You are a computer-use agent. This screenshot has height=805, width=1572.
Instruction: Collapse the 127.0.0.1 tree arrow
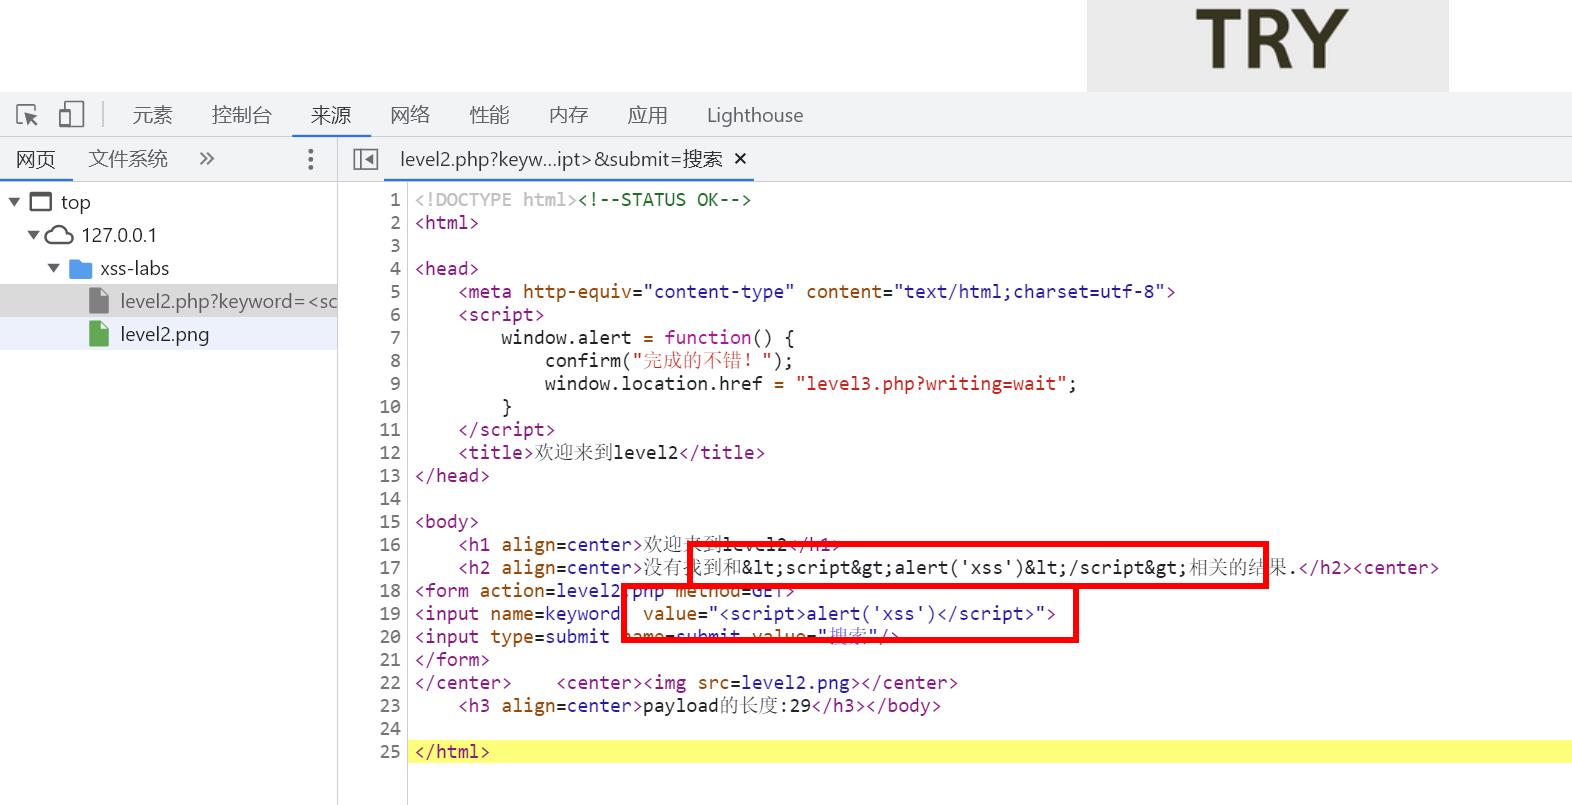33,235
